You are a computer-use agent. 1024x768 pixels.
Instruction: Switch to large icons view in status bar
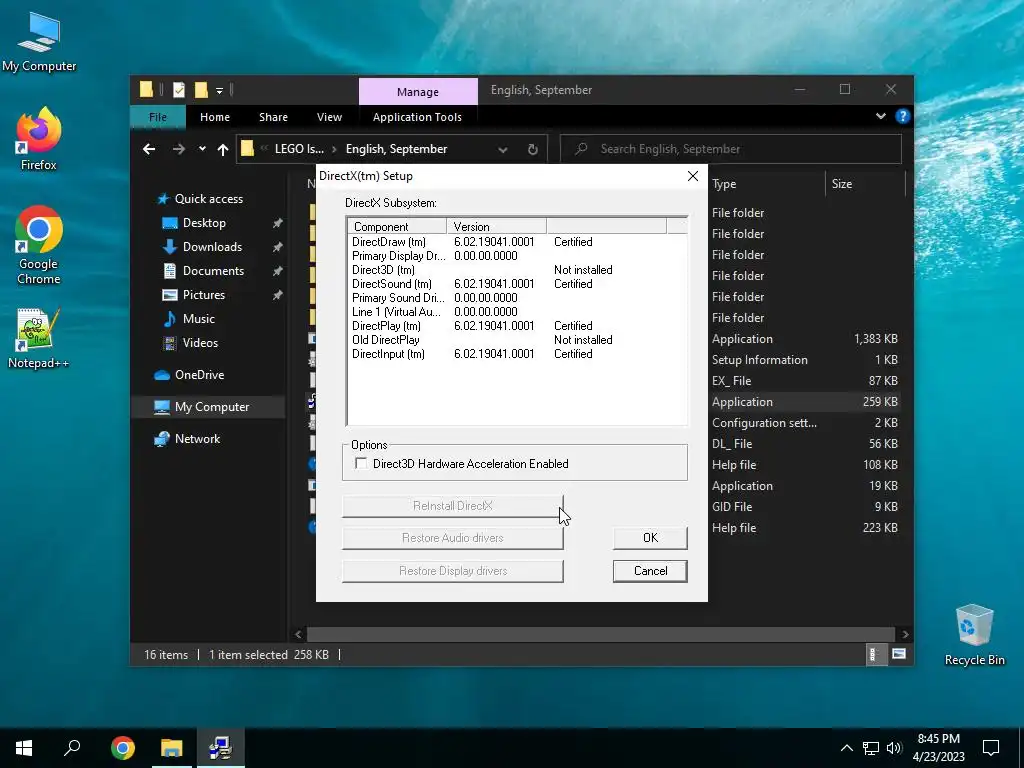[899, 654]
